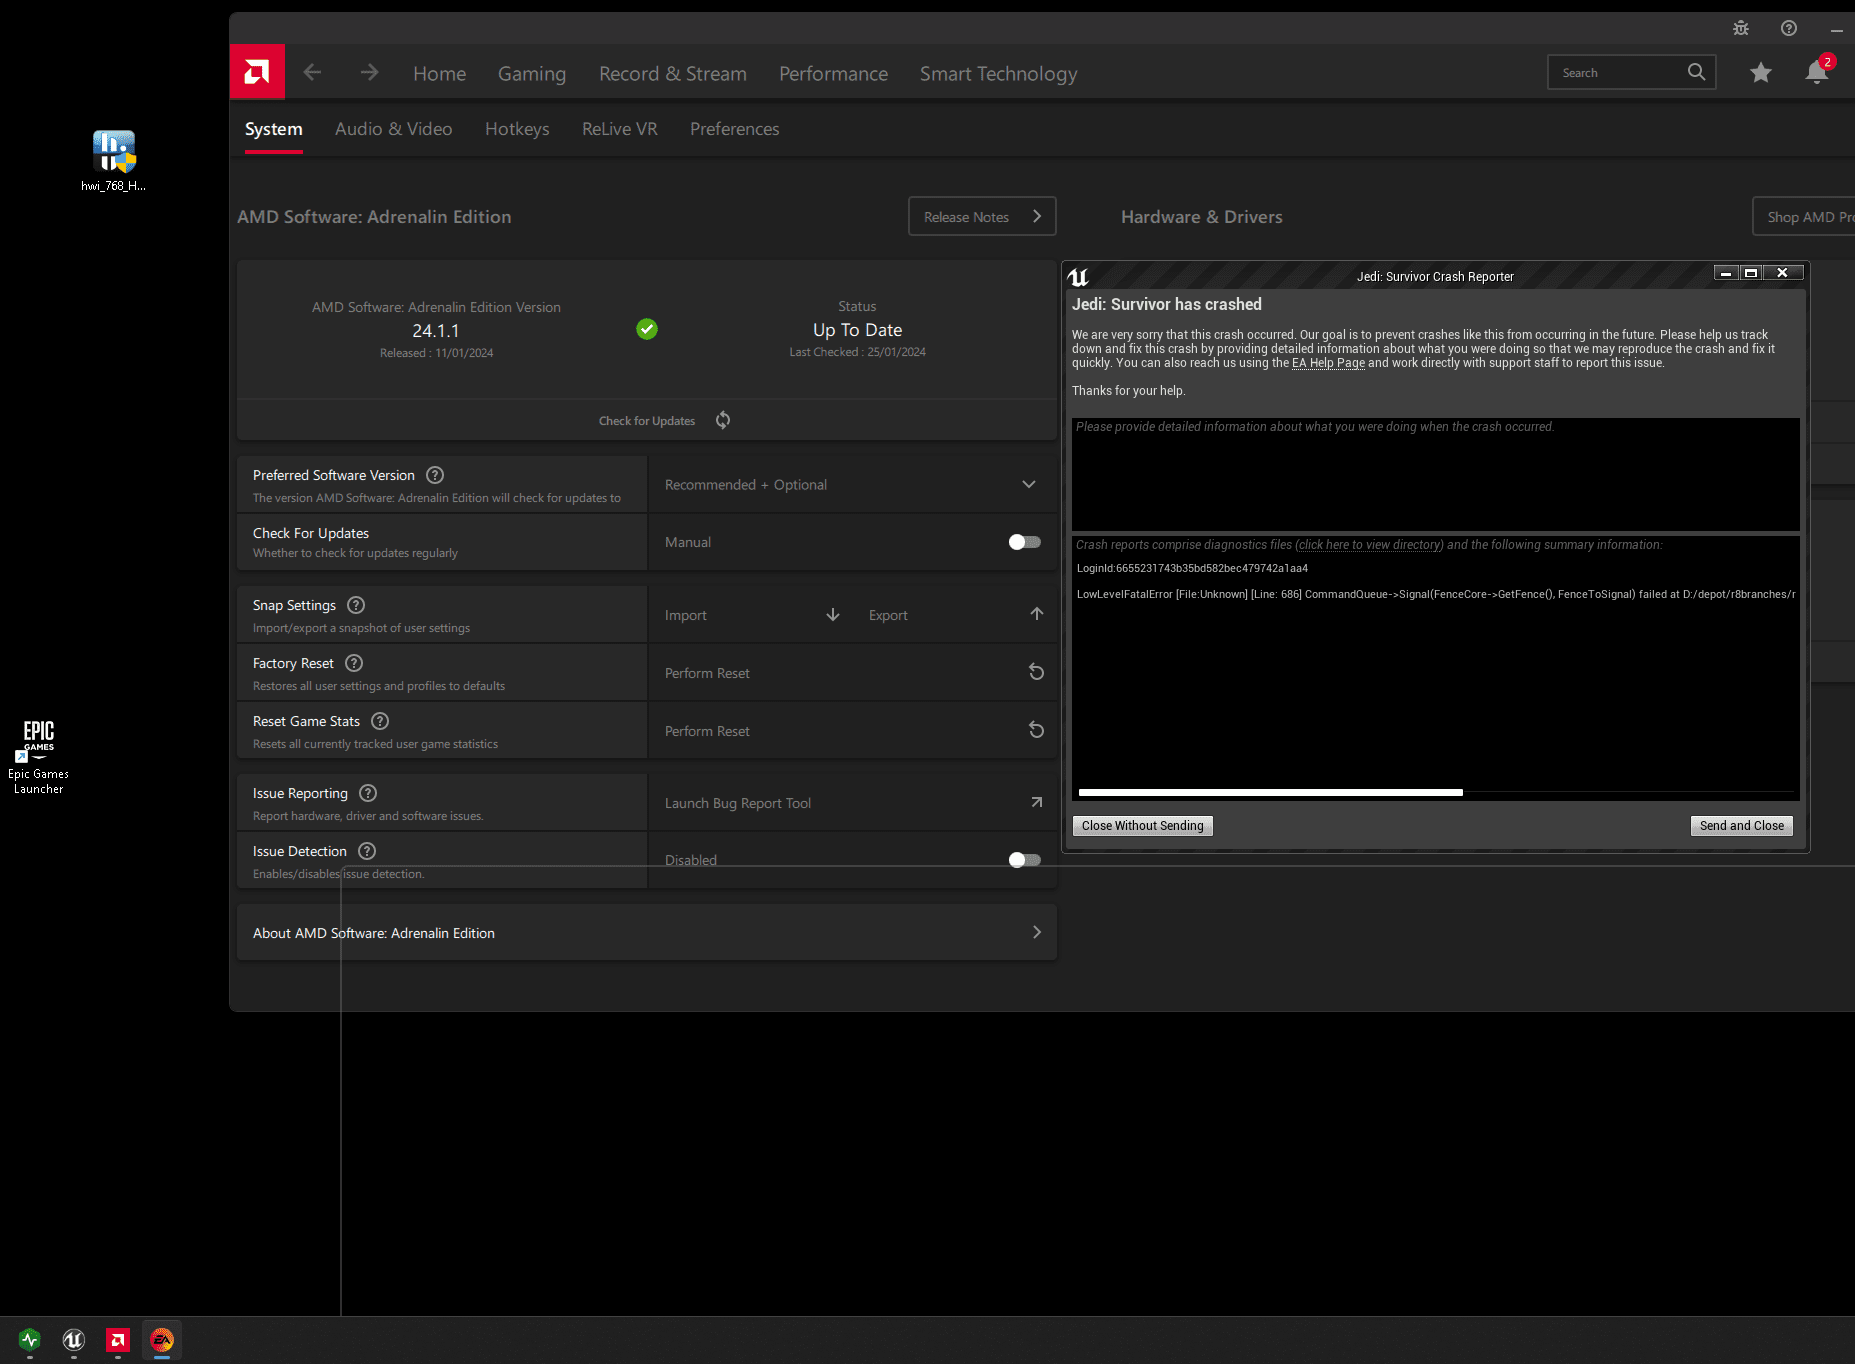1855x1364 pixels.
Task: Open the EA Help Page link
Action: (1328, 363)
